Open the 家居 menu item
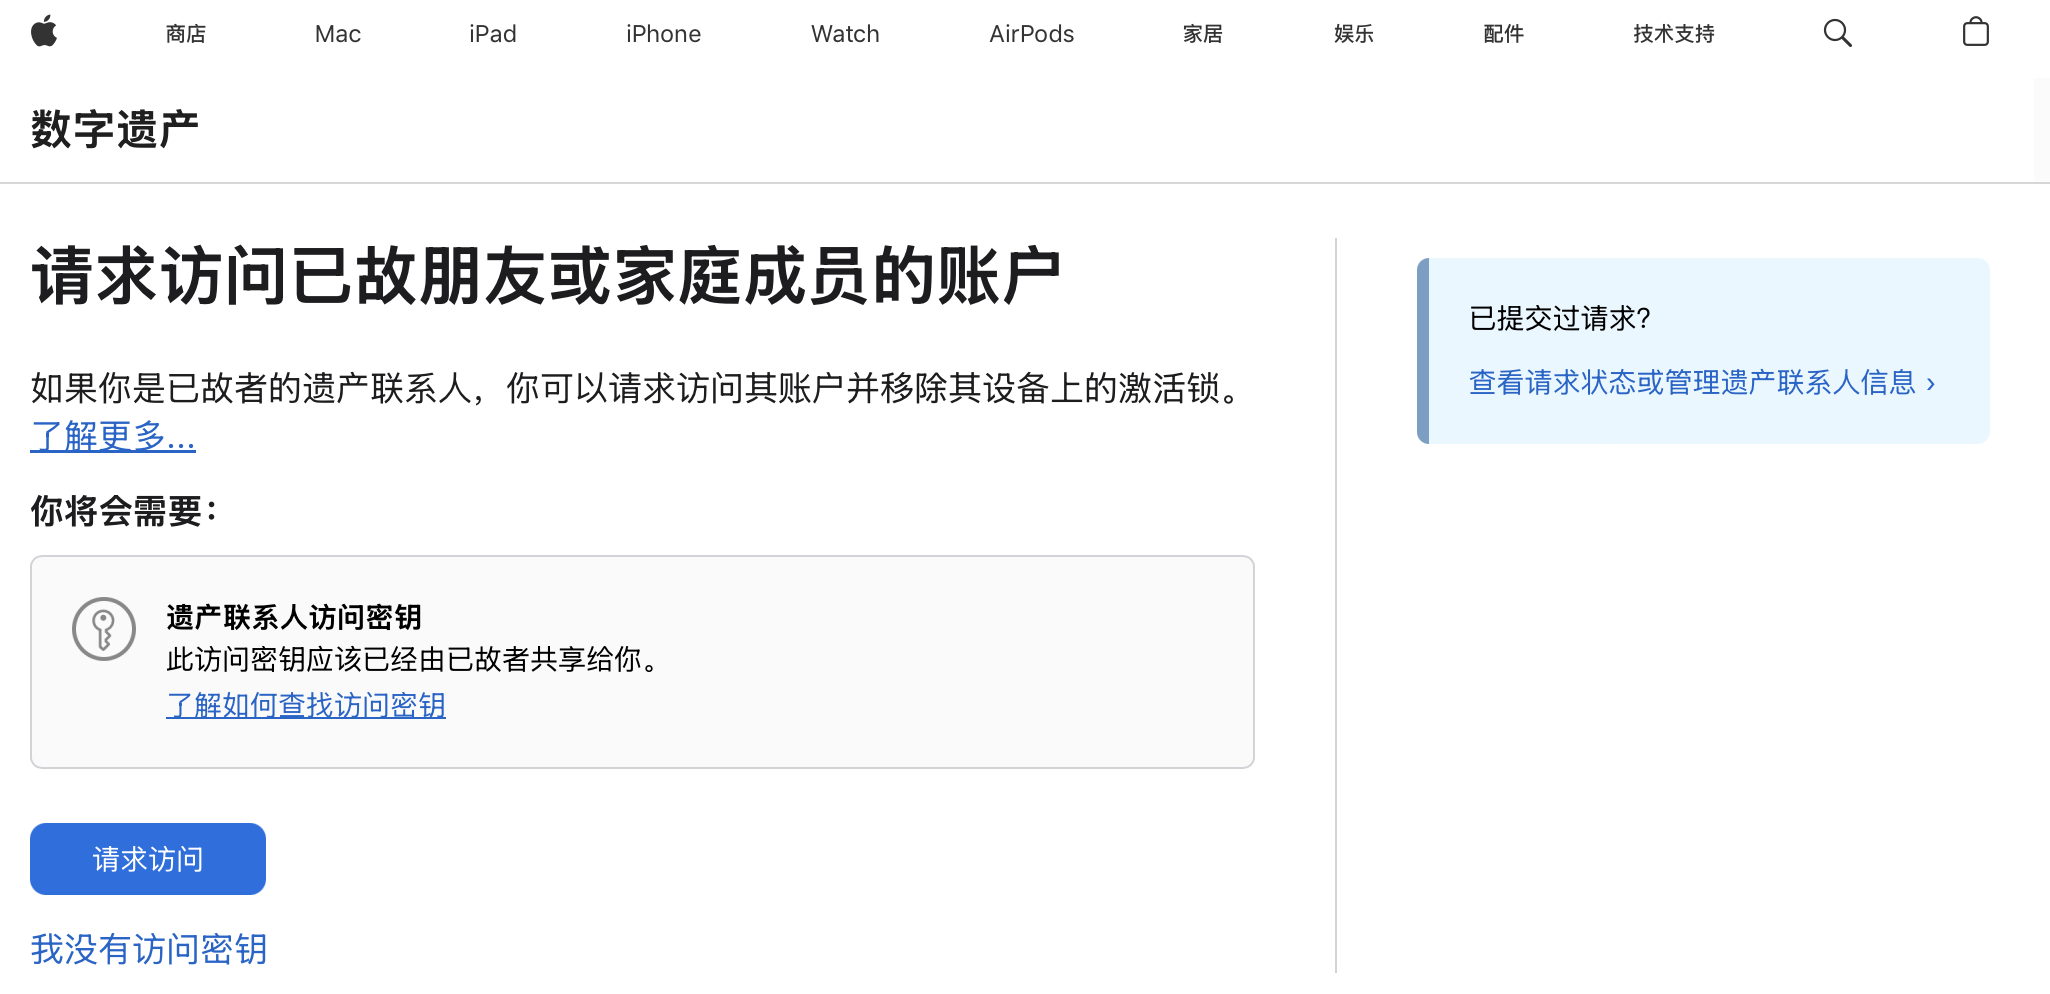 pyautogui.click(x=1203, y=34)
